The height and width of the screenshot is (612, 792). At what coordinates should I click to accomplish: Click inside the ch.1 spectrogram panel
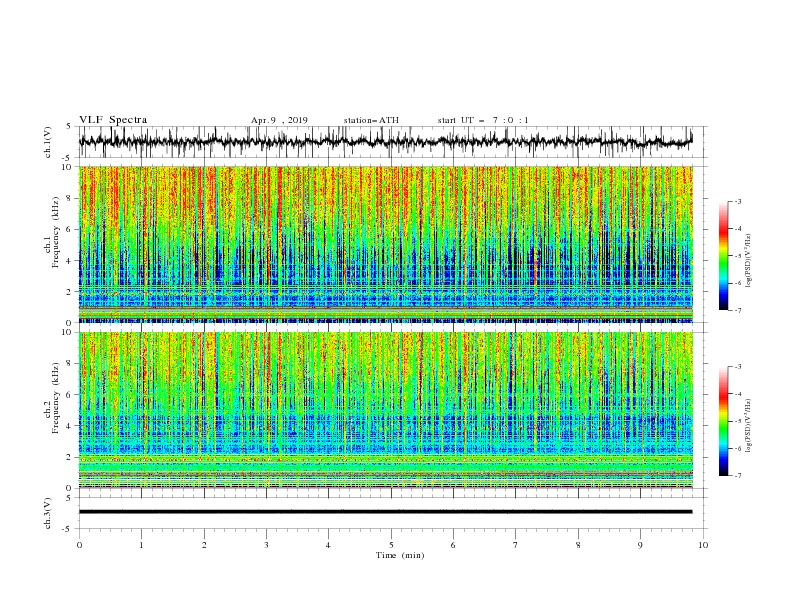coord(385,244)
